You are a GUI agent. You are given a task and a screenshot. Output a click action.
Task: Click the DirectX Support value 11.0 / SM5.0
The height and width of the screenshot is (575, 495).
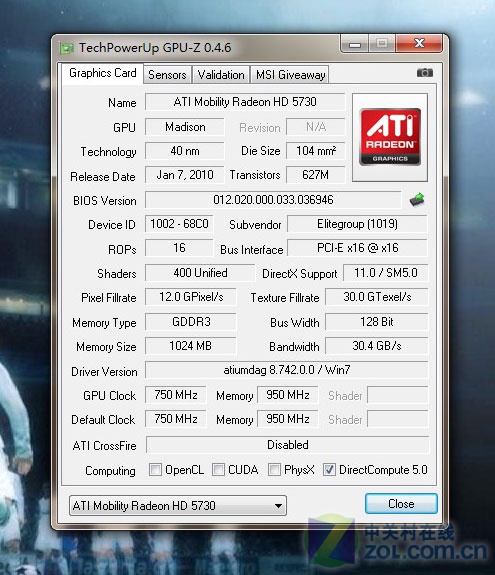pyautogui.click(x=385, y=273)
